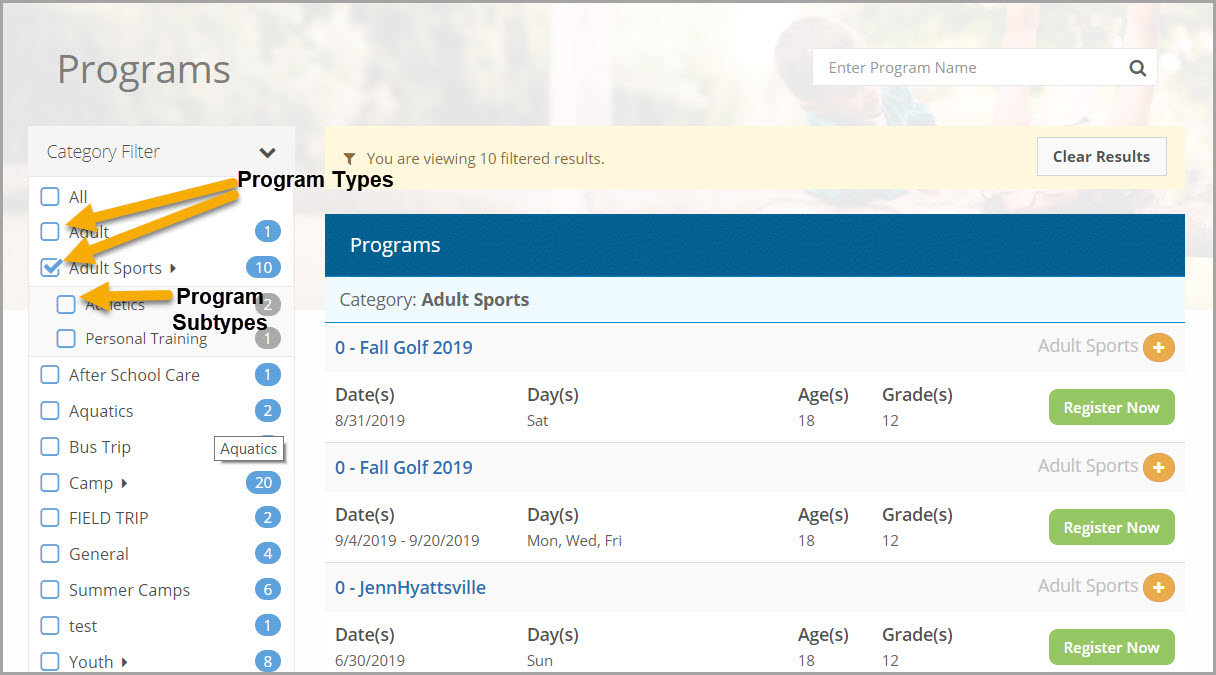This screenshot has height=675, width=1216.
Task: Expand the Youth subtypes arrow
Action: (x=124, y=662)
